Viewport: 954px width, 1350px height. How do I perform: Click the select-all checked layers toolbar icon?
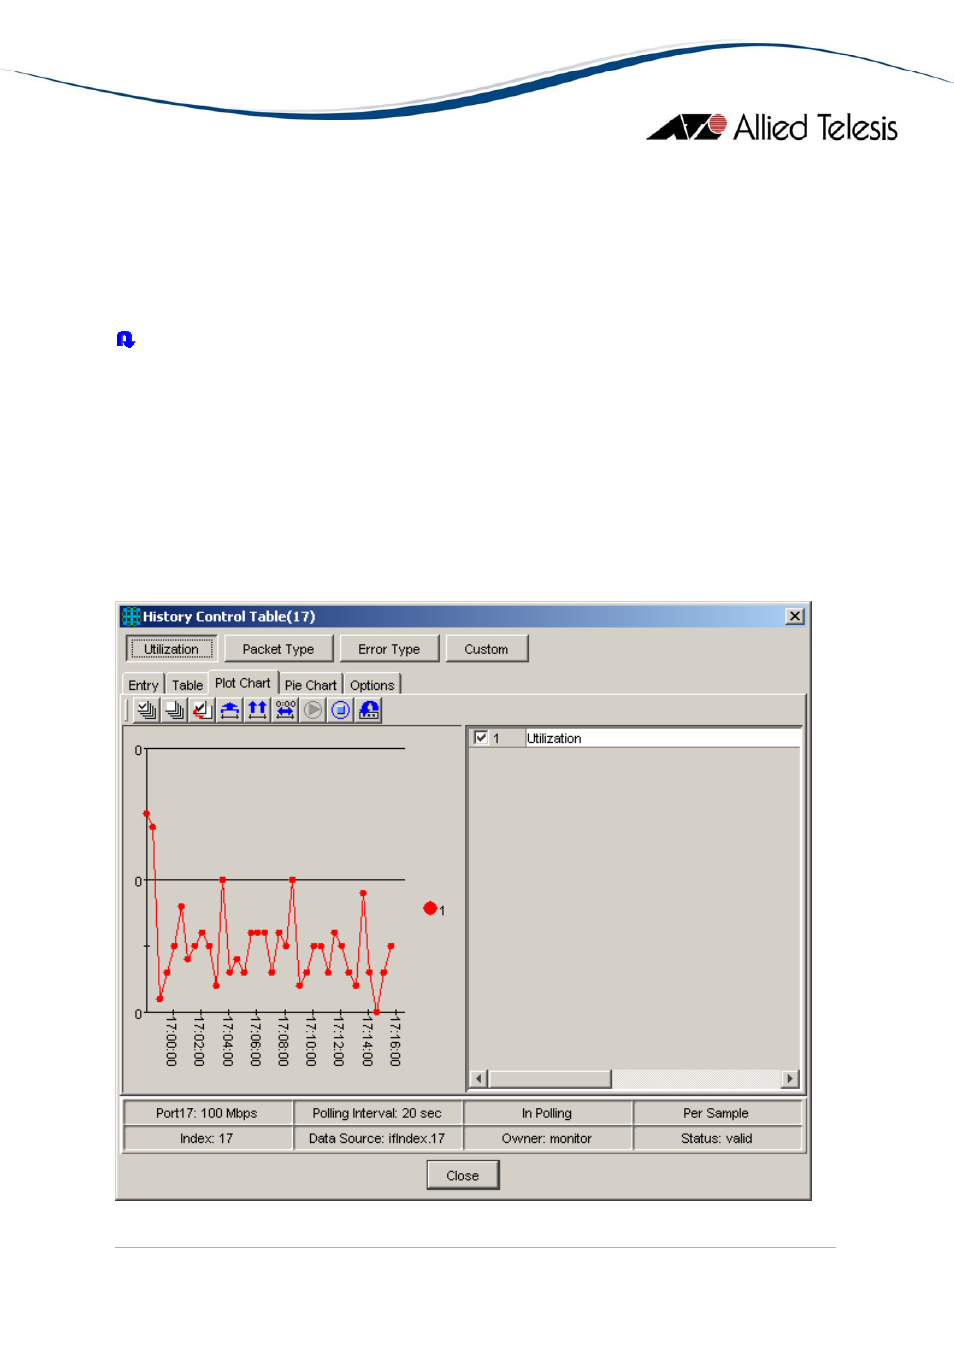146,710
